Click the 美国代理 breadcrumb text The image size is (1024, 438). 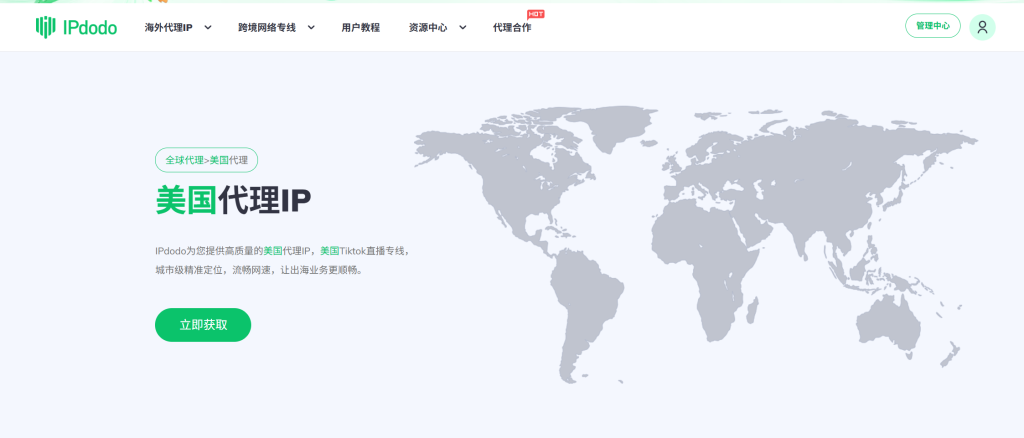pos(229,160)
